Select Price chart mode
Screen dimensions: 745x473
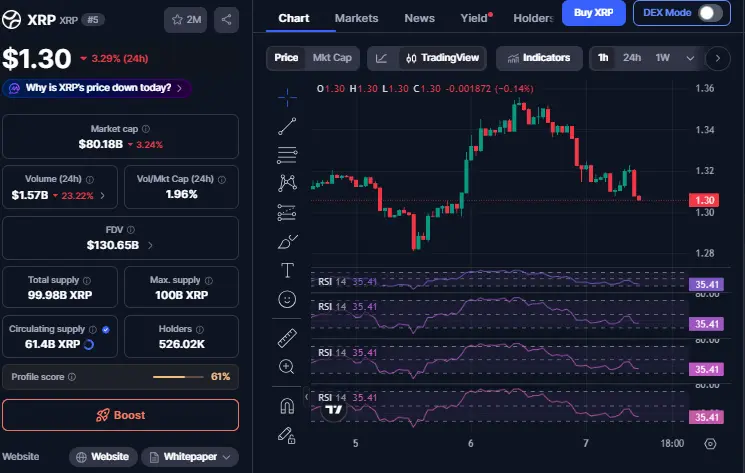tap(286, 58)
